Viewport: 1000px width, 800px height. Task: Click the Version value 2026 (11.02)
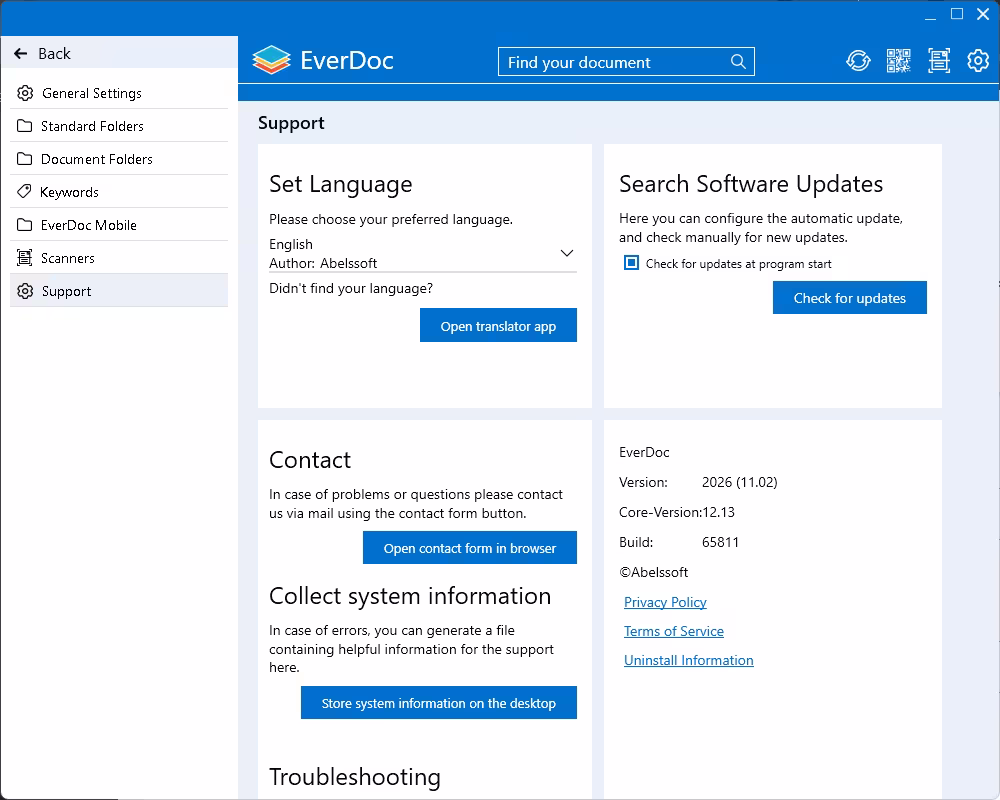[x=740, y=482]
